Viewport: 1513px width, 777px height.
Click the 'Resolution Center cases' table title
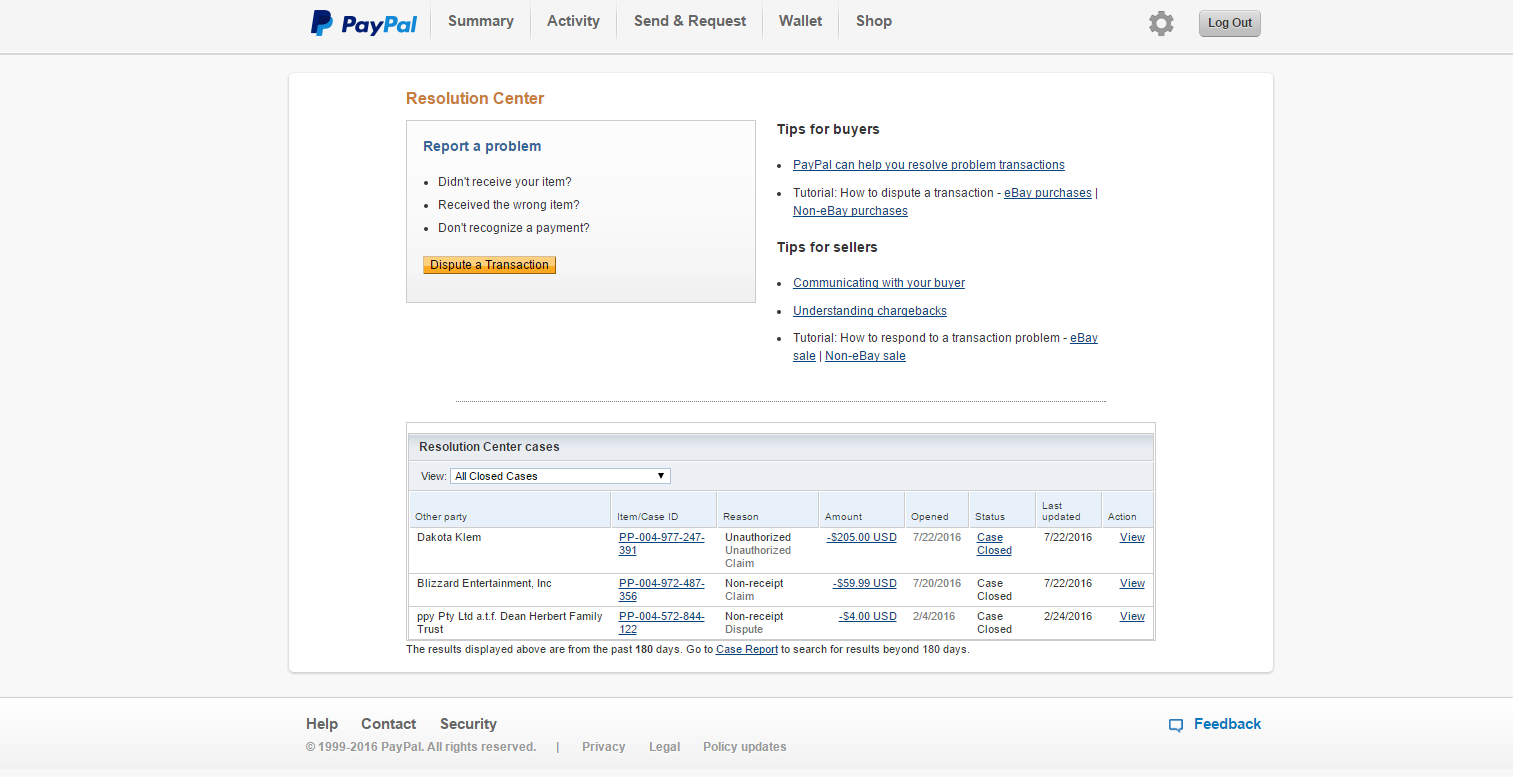click(489, 447)
